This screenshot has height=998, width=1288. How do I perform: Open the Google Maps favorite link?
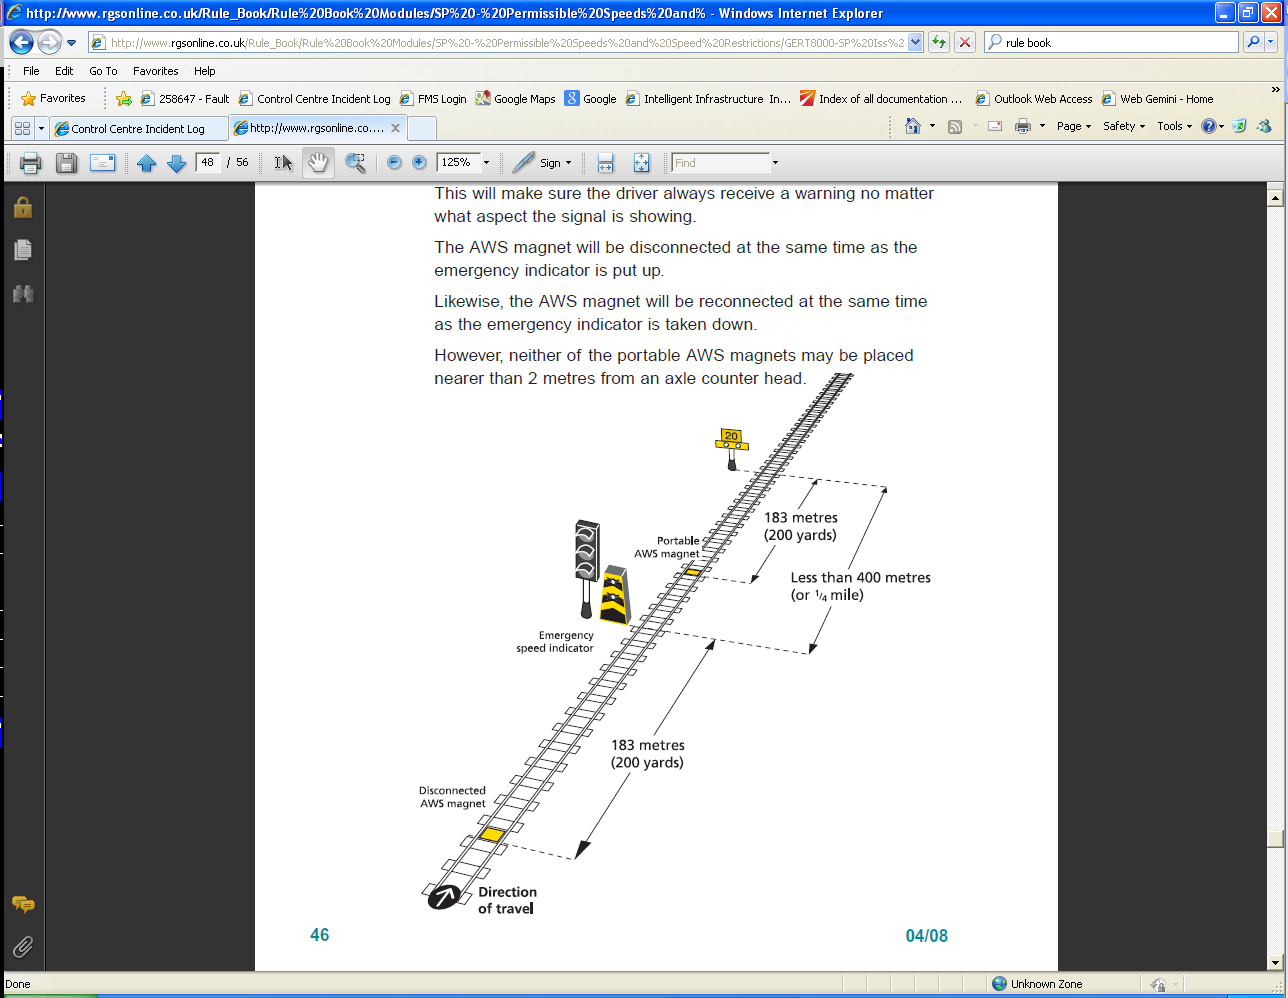pos(515,99)
